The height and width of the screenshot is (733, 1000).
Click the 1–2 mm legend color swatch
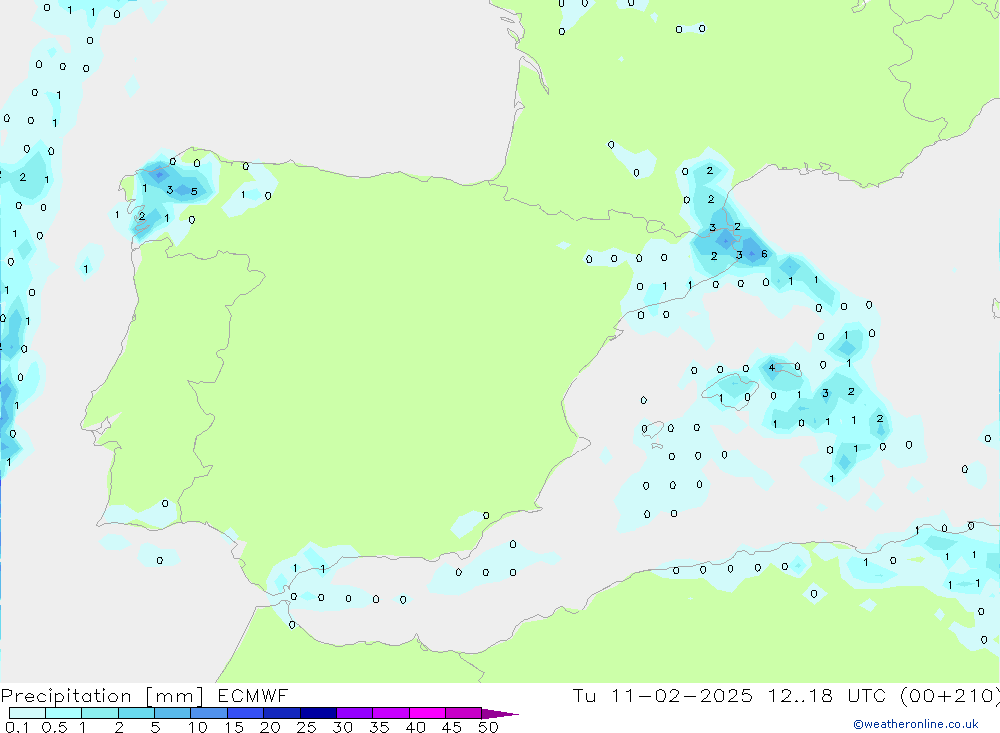[x=99, y=713]
